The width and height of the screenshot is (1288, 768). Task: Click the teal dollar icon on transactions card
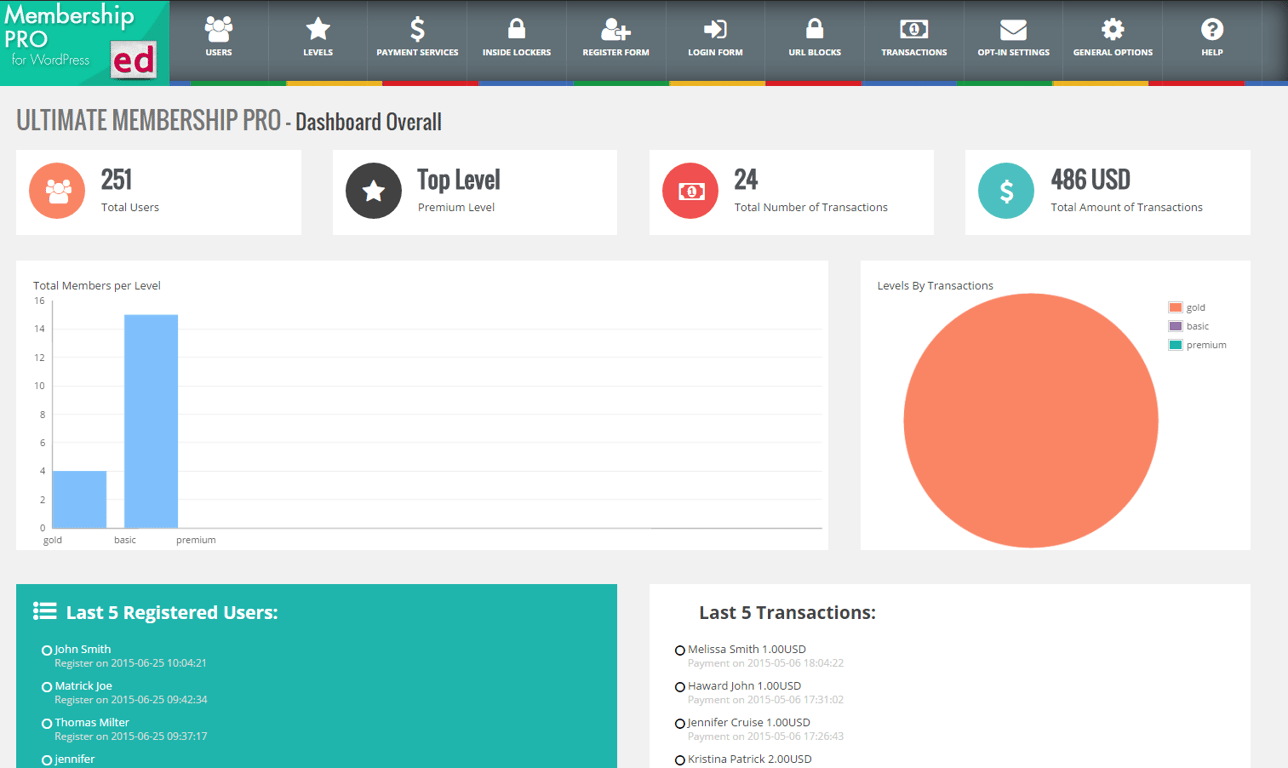(x=1006, y=191)
